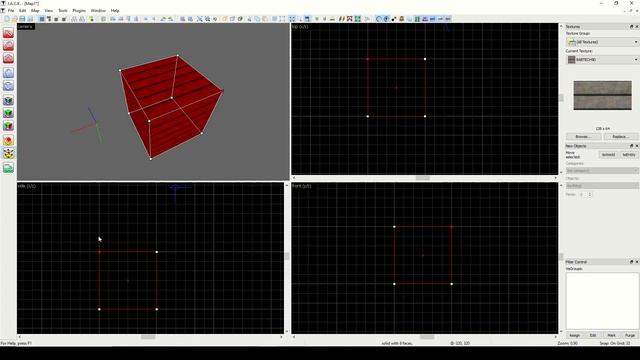640x360 pixels.
Task: Select the Magnify tool in left toolbar
Action: 8,45
